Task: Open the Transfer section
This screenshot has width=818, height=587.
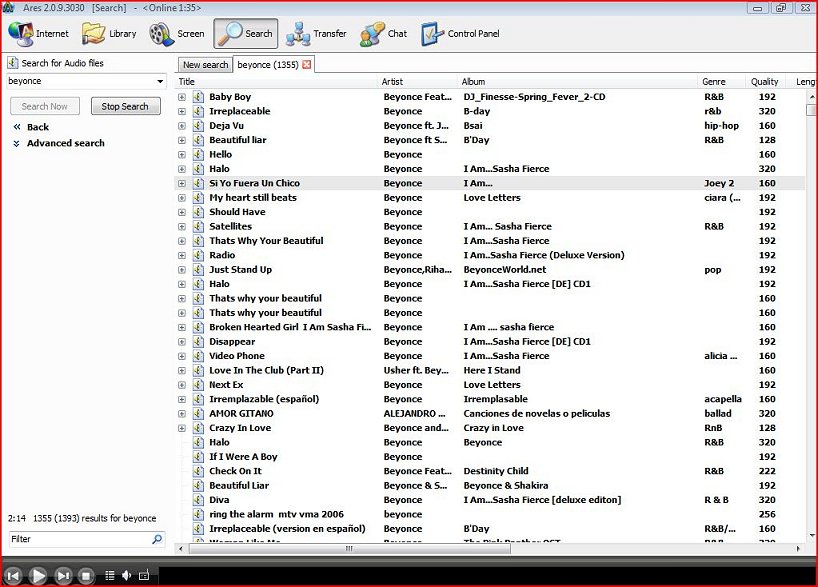Action: pos(316,34)
